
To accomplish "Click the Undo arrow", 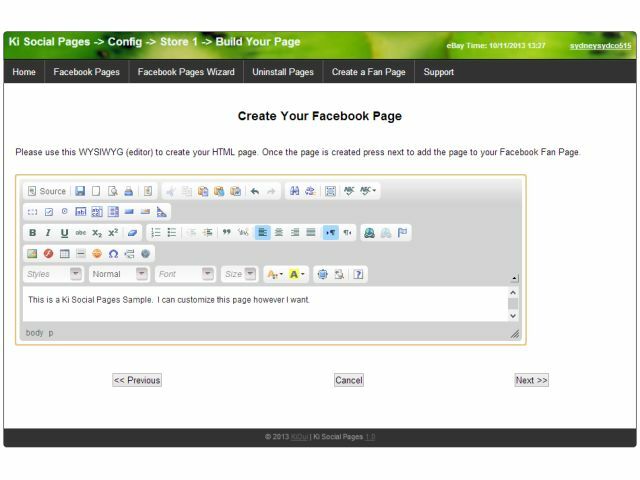I will [x=255, y=191].
